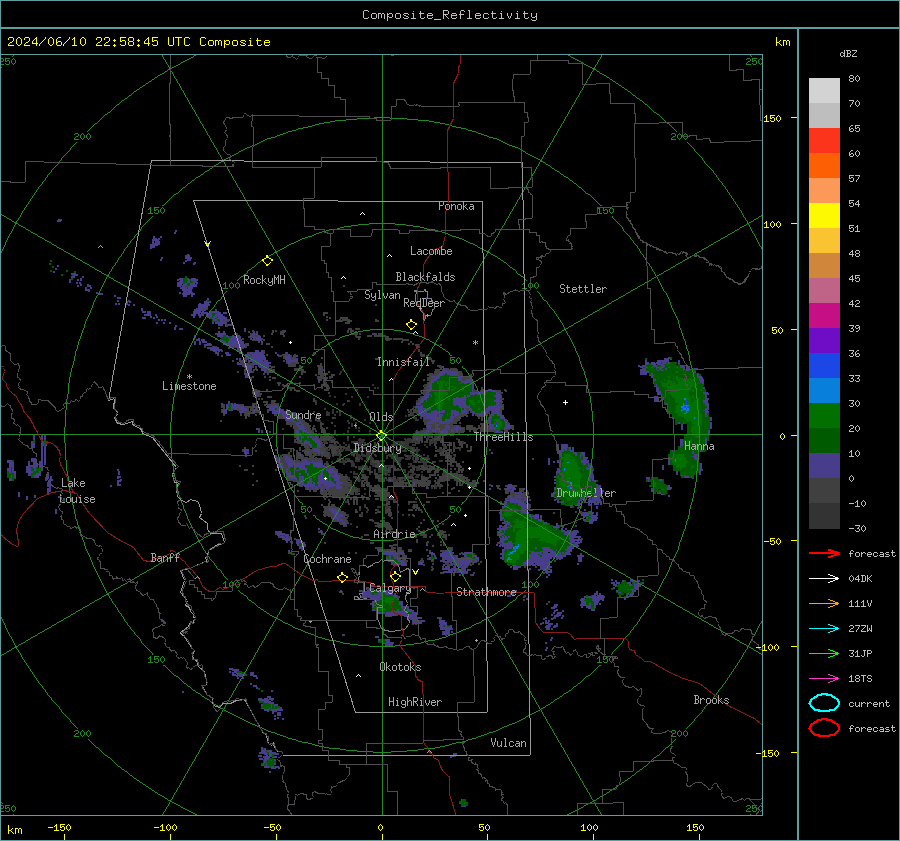The height and width of the screenshot is (841, 900).
Task: Click the Hanna town label
Action: [699, 446]
